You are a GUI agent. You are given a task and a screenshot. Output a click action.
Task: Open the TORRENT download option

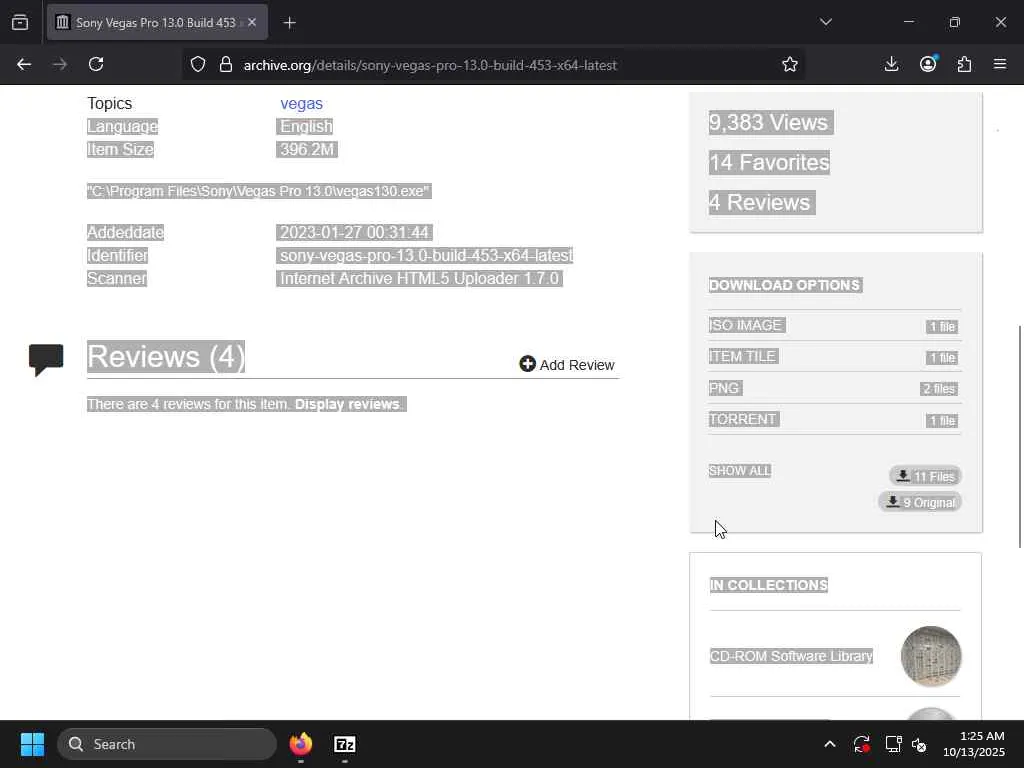(x=834, y=419)
